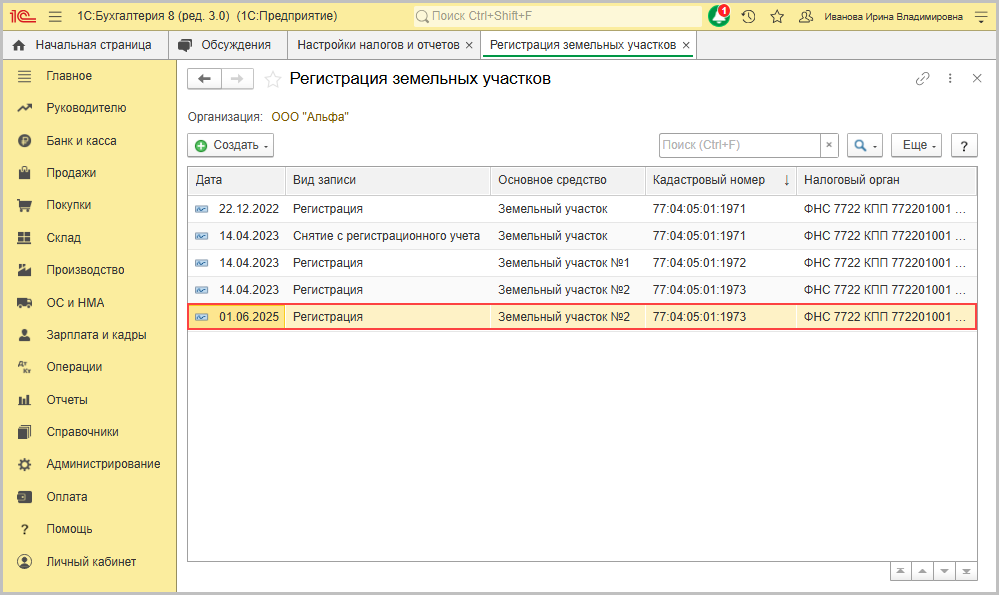Click record icon of 01.06.2025 row

202,317
